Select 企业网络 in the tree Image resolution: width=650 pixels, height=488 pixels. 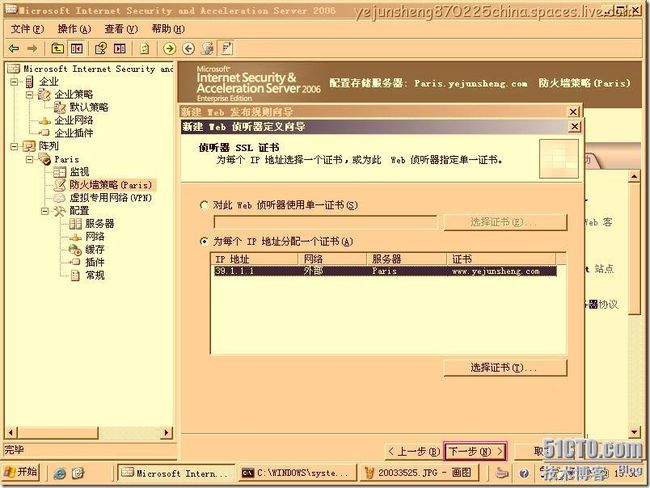pos(74,120)
